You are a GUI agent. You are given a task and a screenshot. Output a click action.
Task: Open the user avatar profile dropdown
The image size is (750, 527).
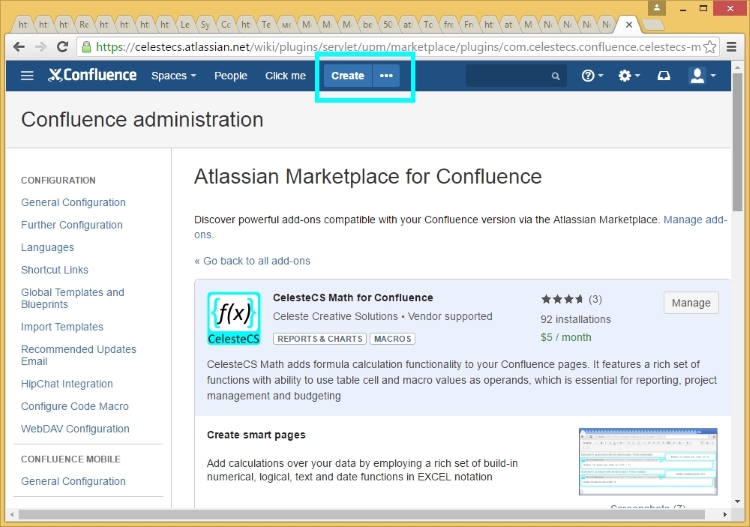(702, 76)
